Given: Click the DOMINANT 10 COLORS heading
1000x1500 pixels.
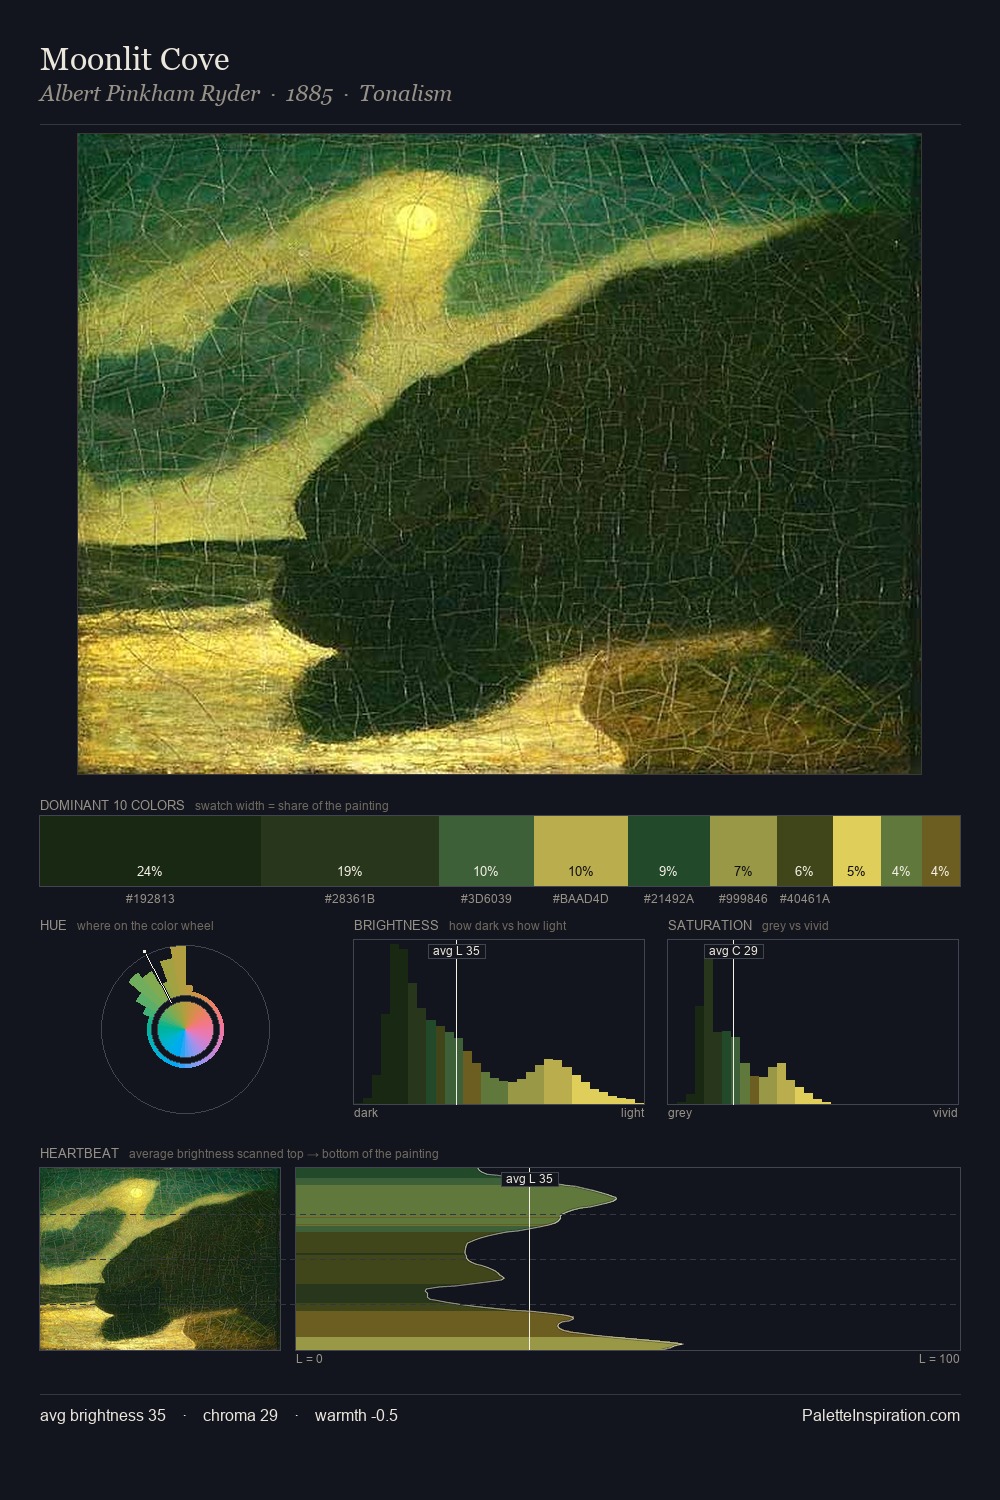Looking at the screenshot, I should click(112, 805).
